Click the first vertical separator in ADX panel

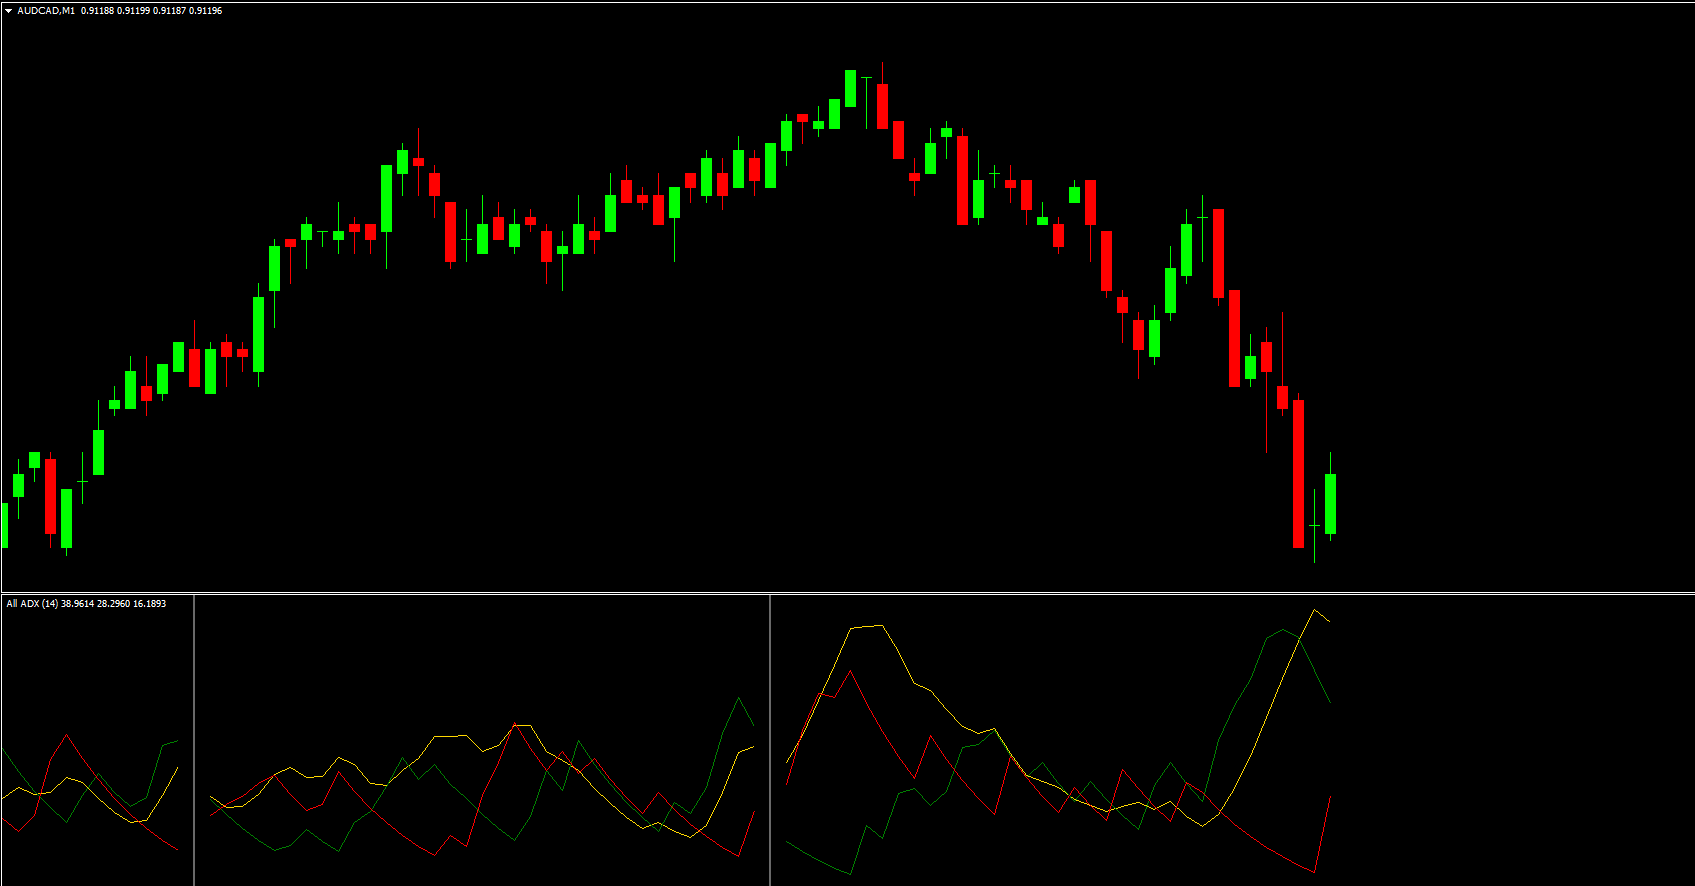(194, 740)
